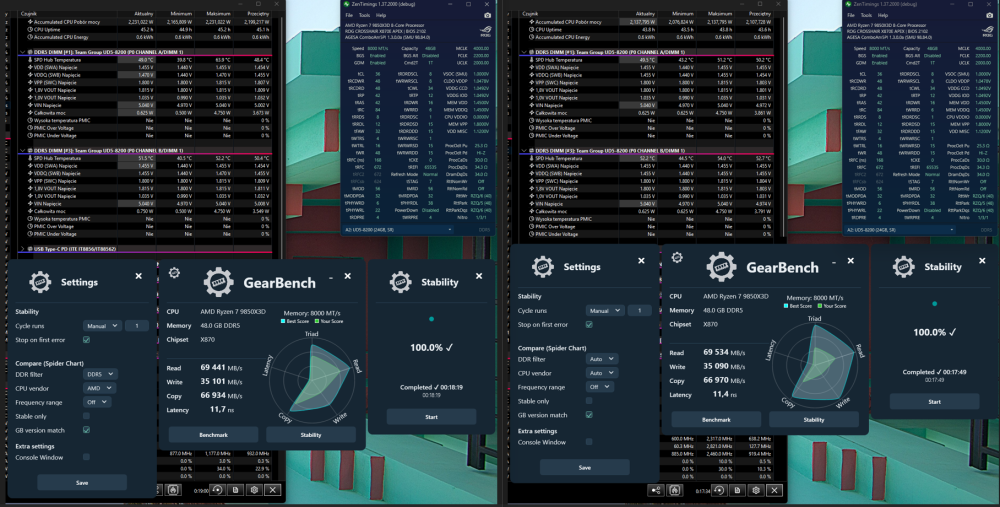Open DDR filter dropdown set to Auto
1000x507 pixels.
pos(601,359)
